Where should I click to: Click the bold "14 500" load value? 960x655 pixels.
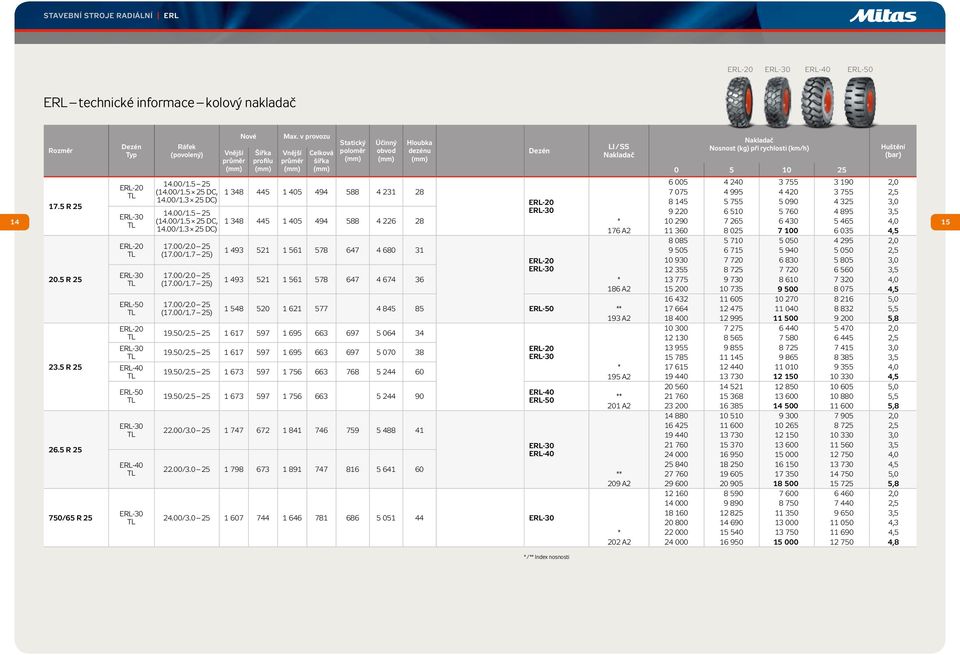(x=786, y=406)
